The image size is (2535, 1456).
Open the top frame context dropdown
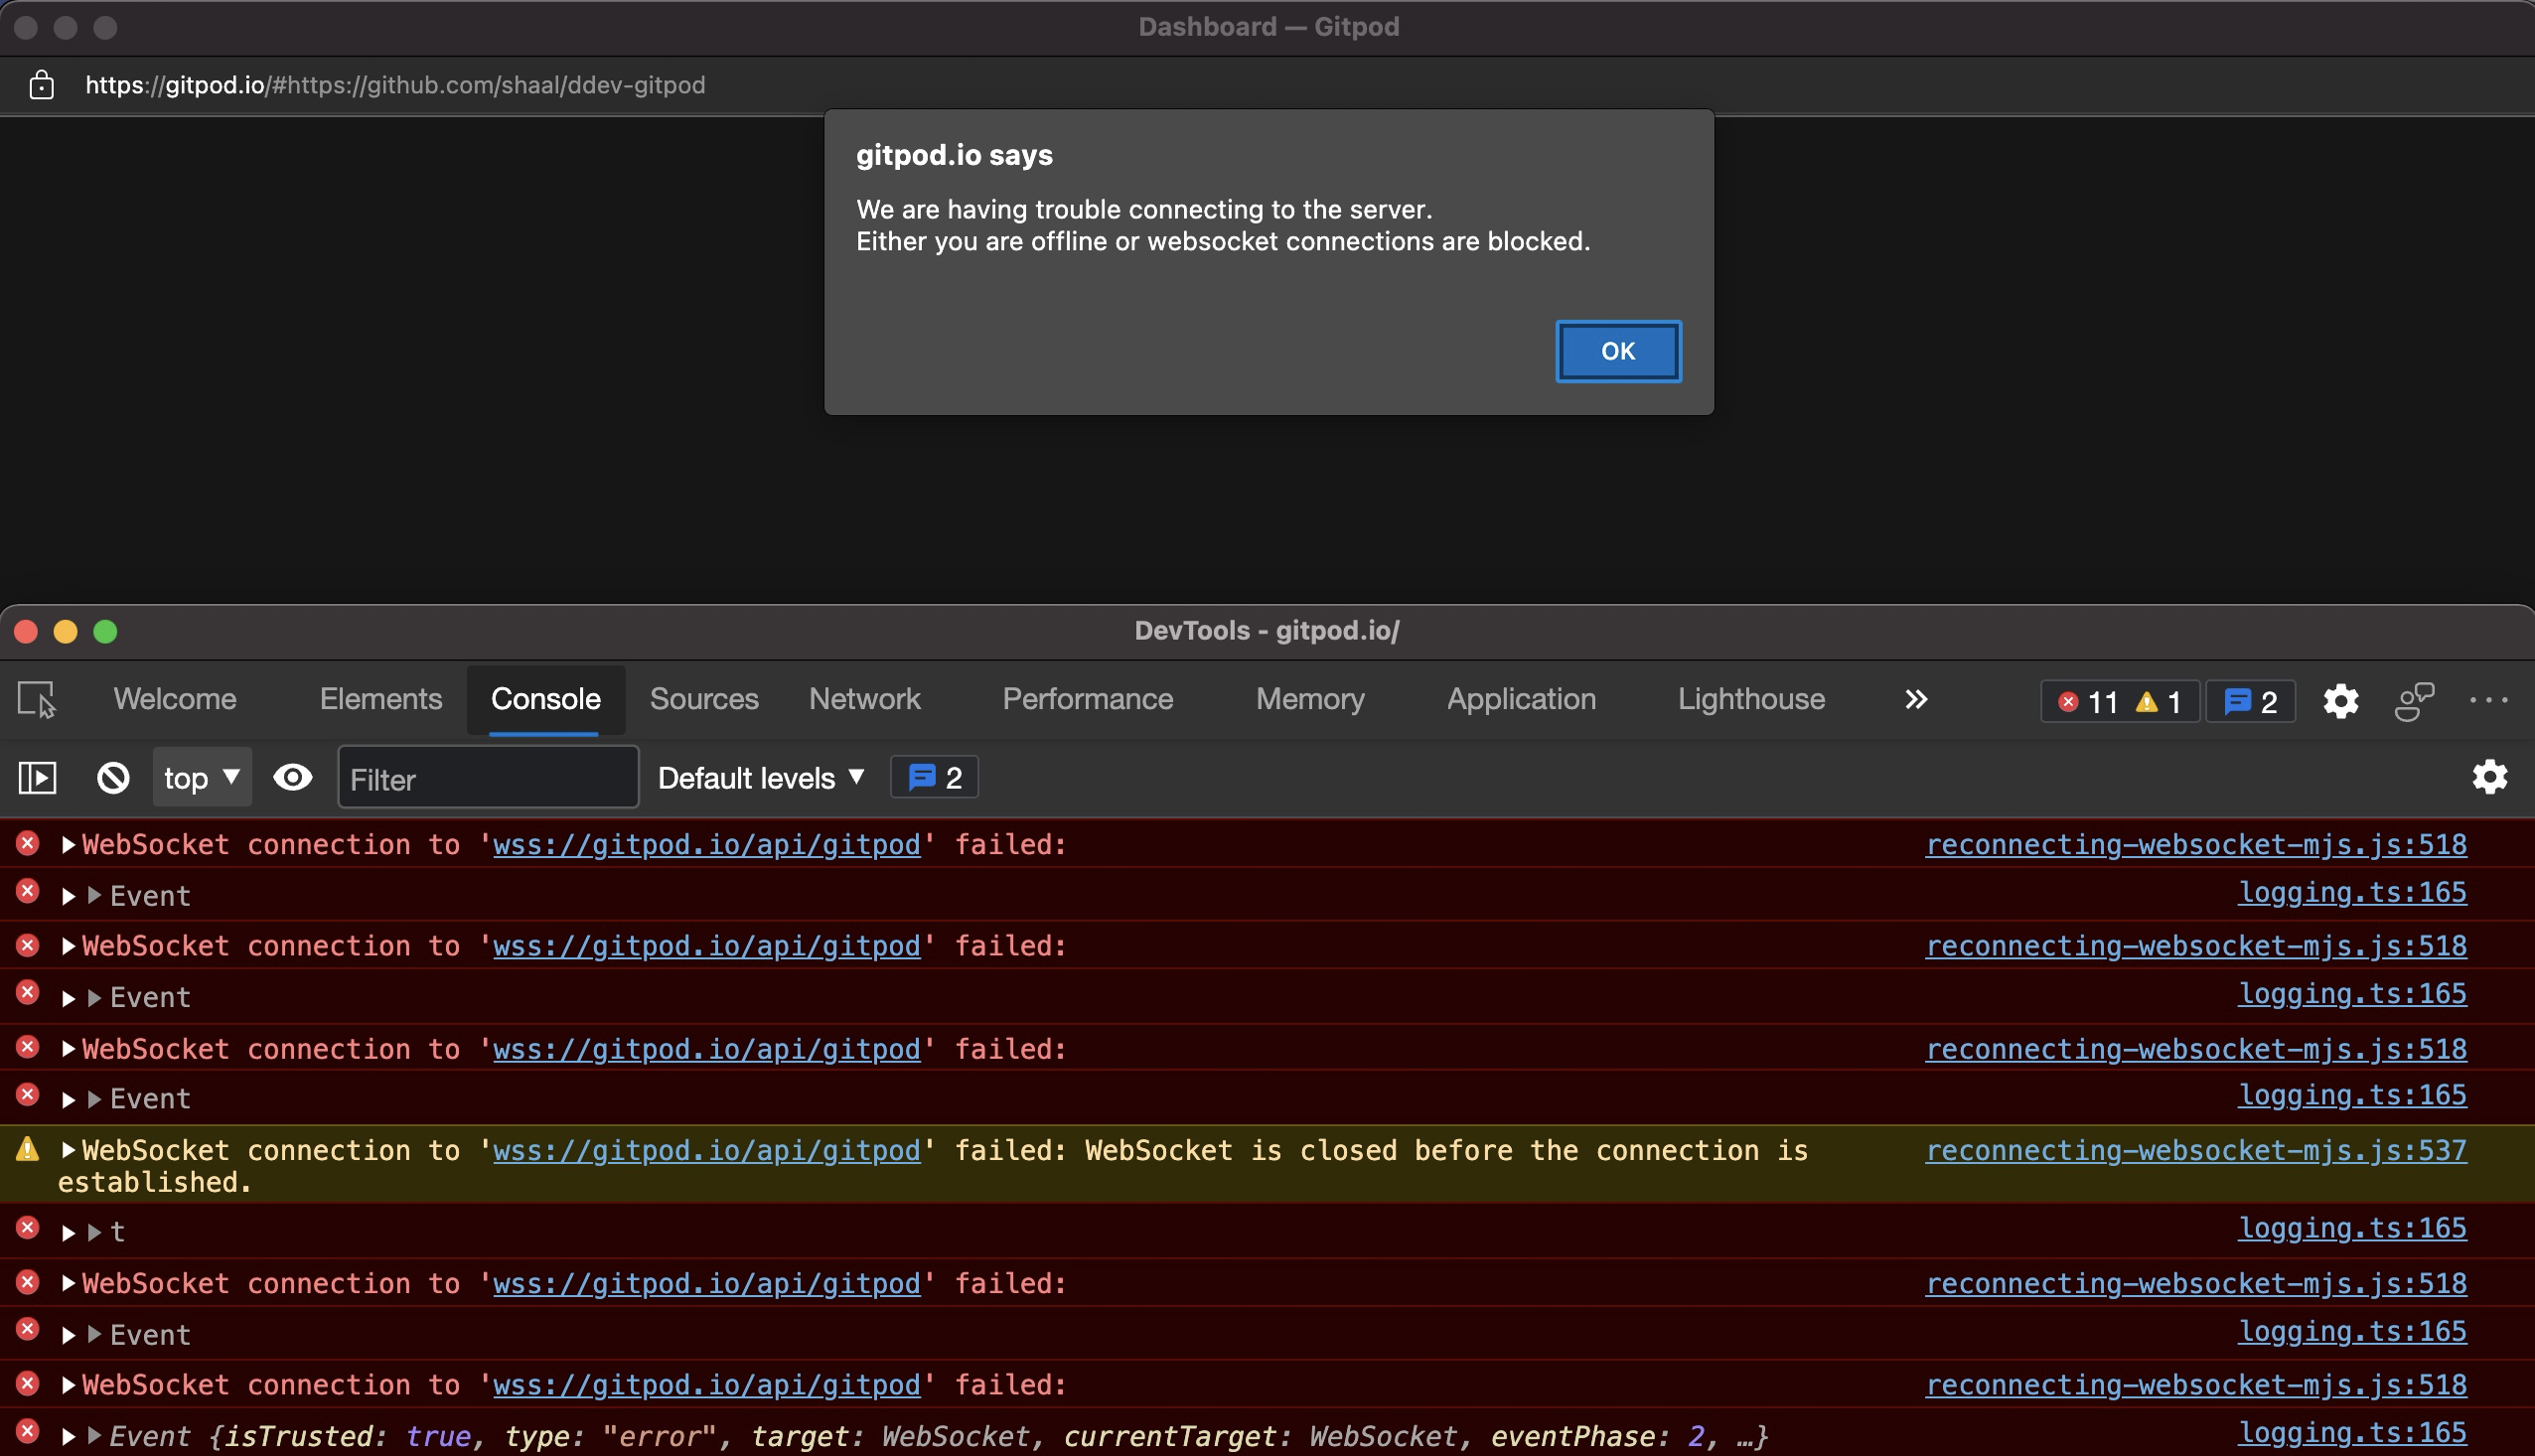coord(200,777)
